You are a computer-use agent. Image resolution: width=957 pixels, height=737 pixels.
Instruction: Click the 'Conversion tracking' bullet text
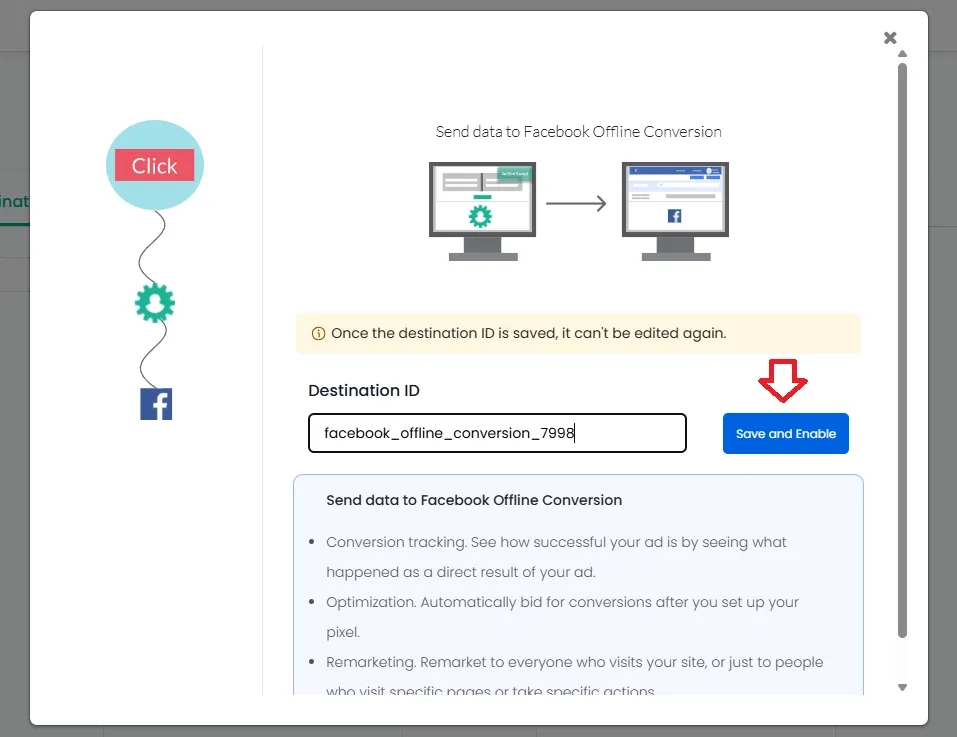[x=556, y=557]
